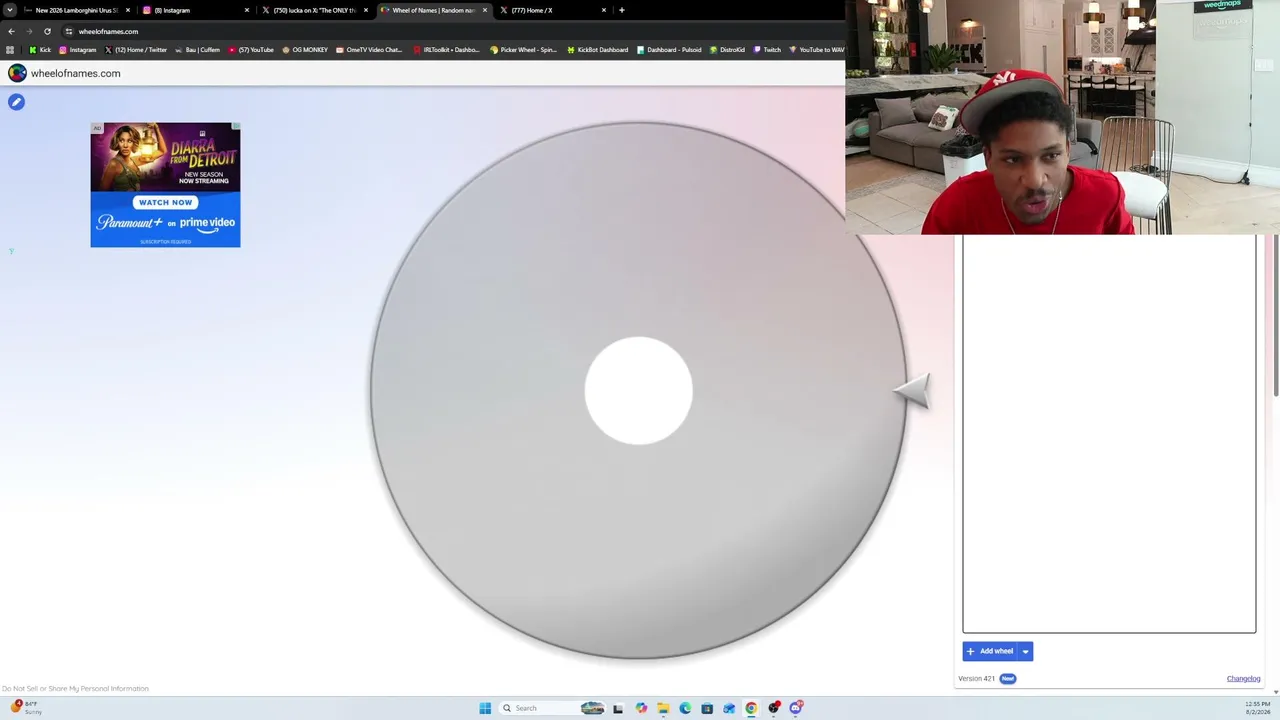Open Discord from the taskbar
This screenshot has width=1280, height=720.
pyautogui.click(x=796, y=708)
